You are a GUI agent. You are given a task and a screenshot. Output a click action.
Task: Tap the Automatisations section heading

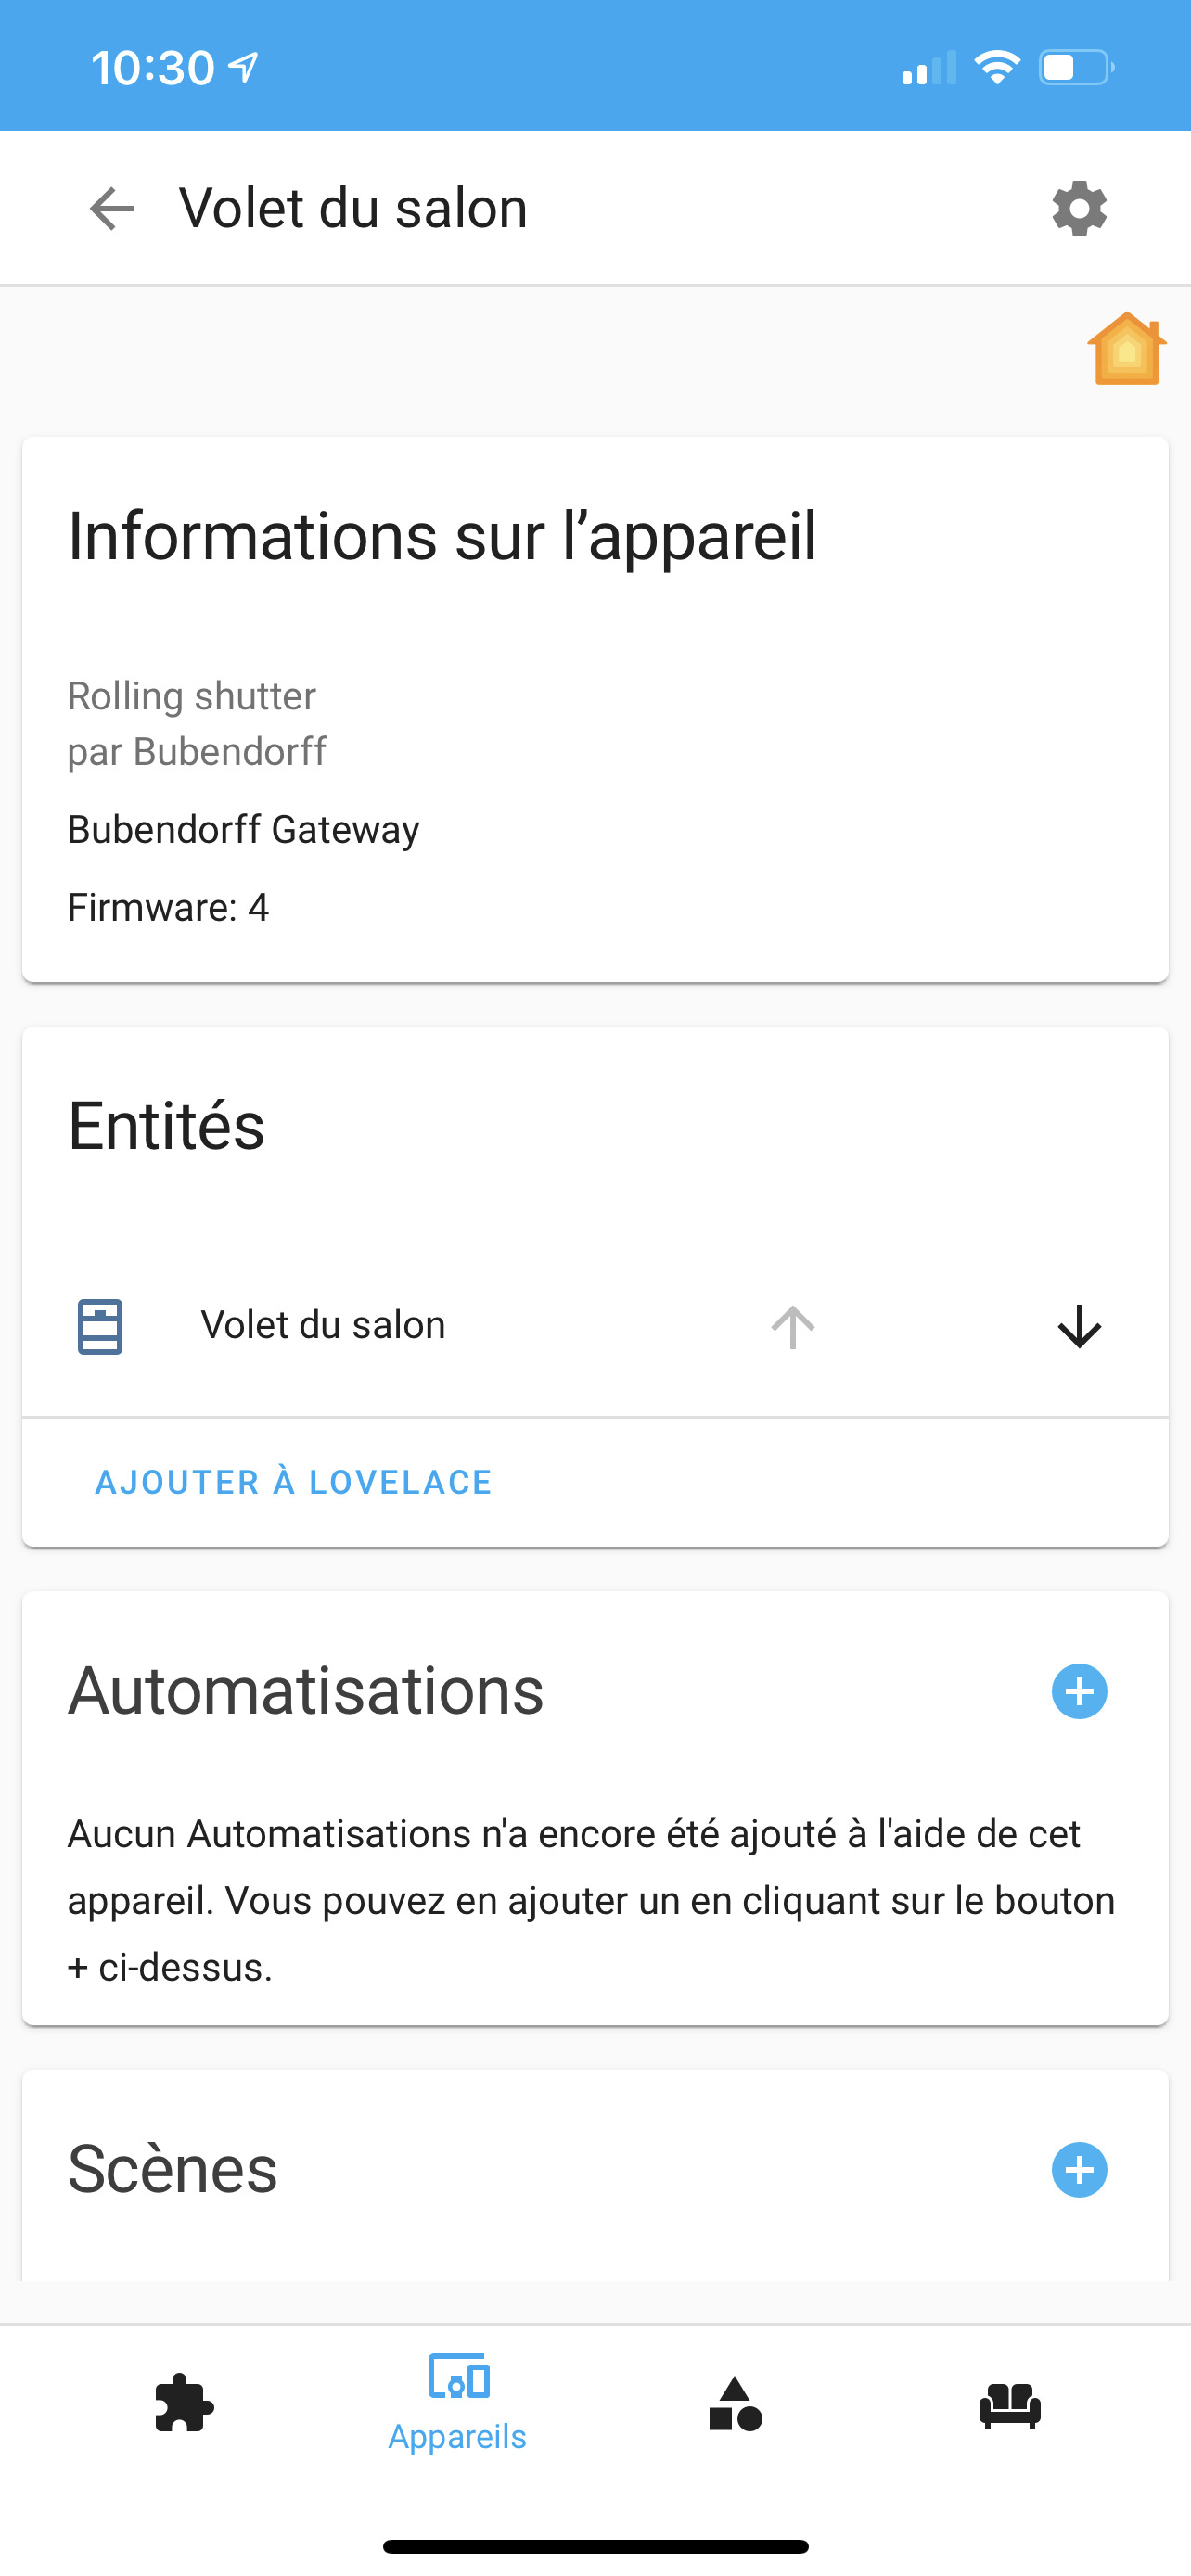(305, 1692)
